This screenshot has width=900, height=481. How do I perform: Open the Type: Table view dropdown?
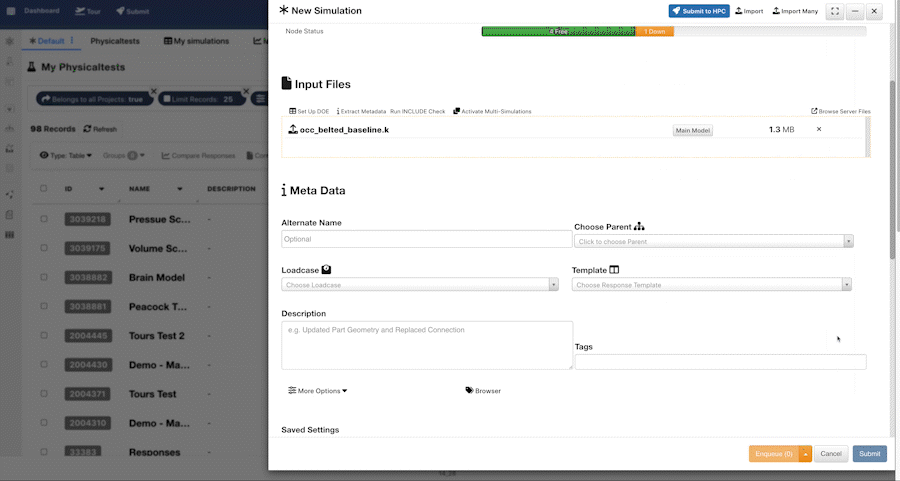click(65, 156)
